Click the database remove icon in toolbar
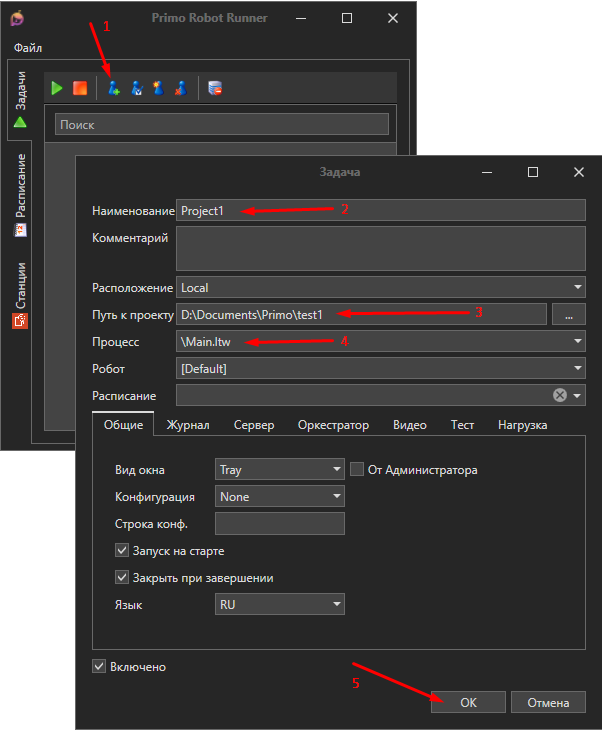This screenshot has height=730, width=602. click(215, 88)
